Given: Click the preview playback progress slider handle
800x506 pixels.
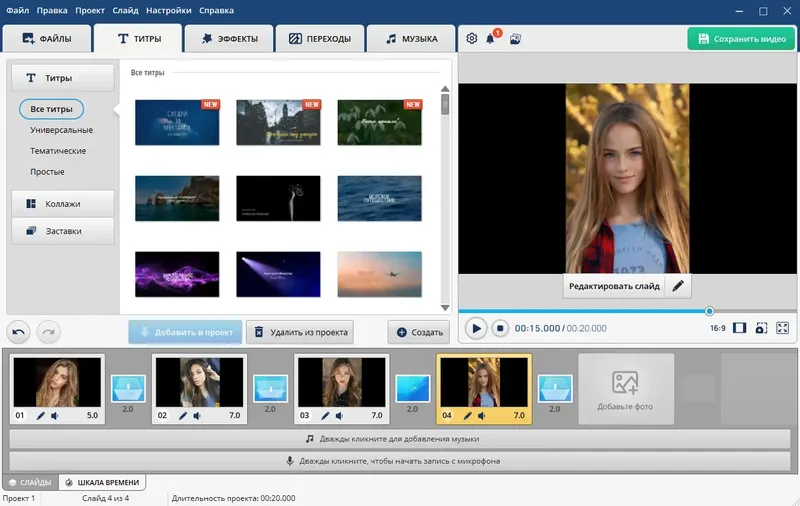Looking at the screenshot, I should [709, 311].
